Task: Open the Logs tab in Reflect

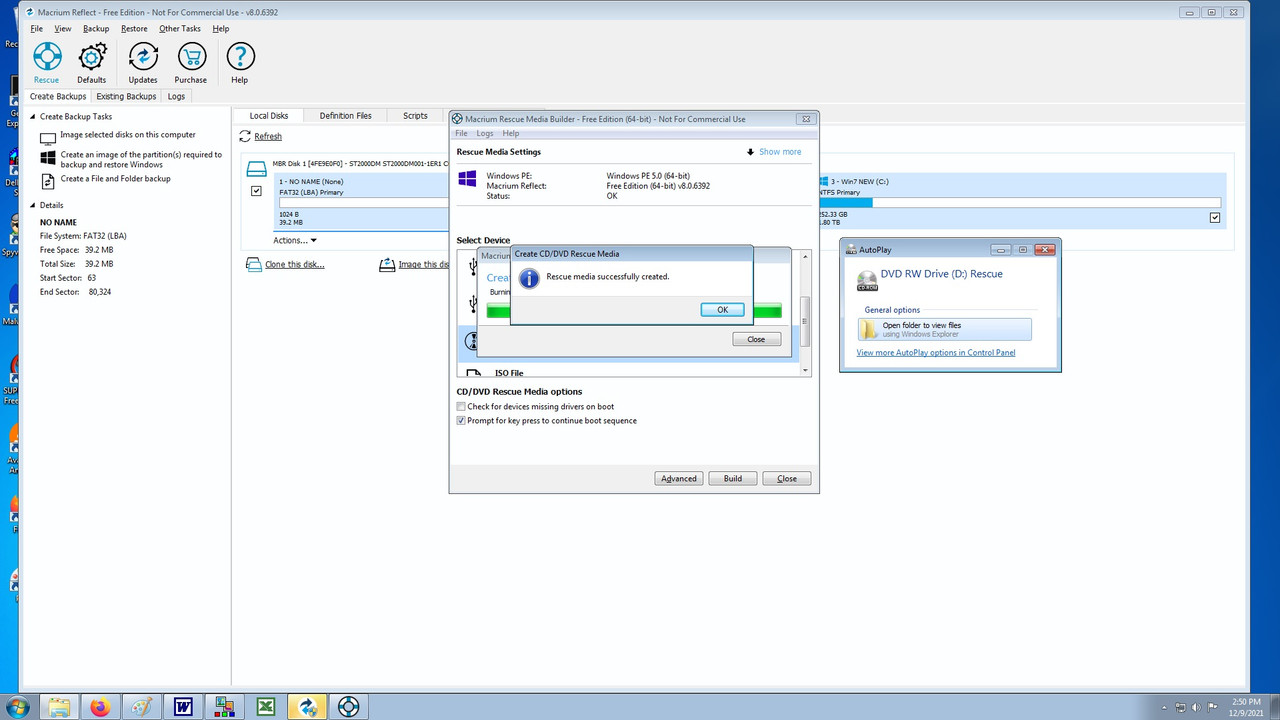Action: tap(176, 97)
